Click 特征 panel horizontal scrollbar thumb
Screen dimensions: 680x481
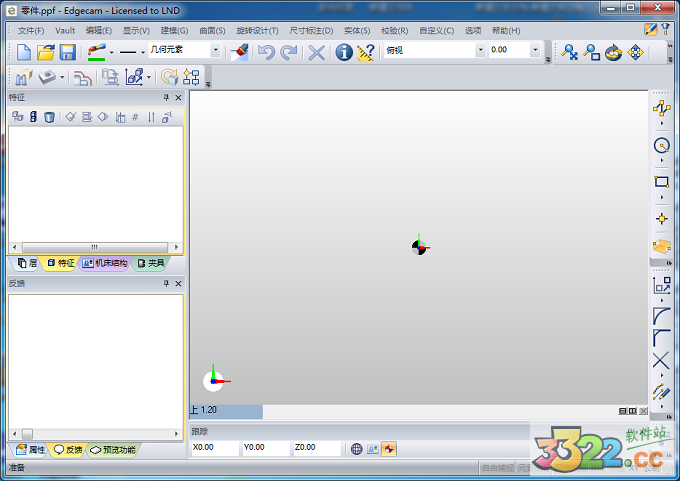pos(95,247)
